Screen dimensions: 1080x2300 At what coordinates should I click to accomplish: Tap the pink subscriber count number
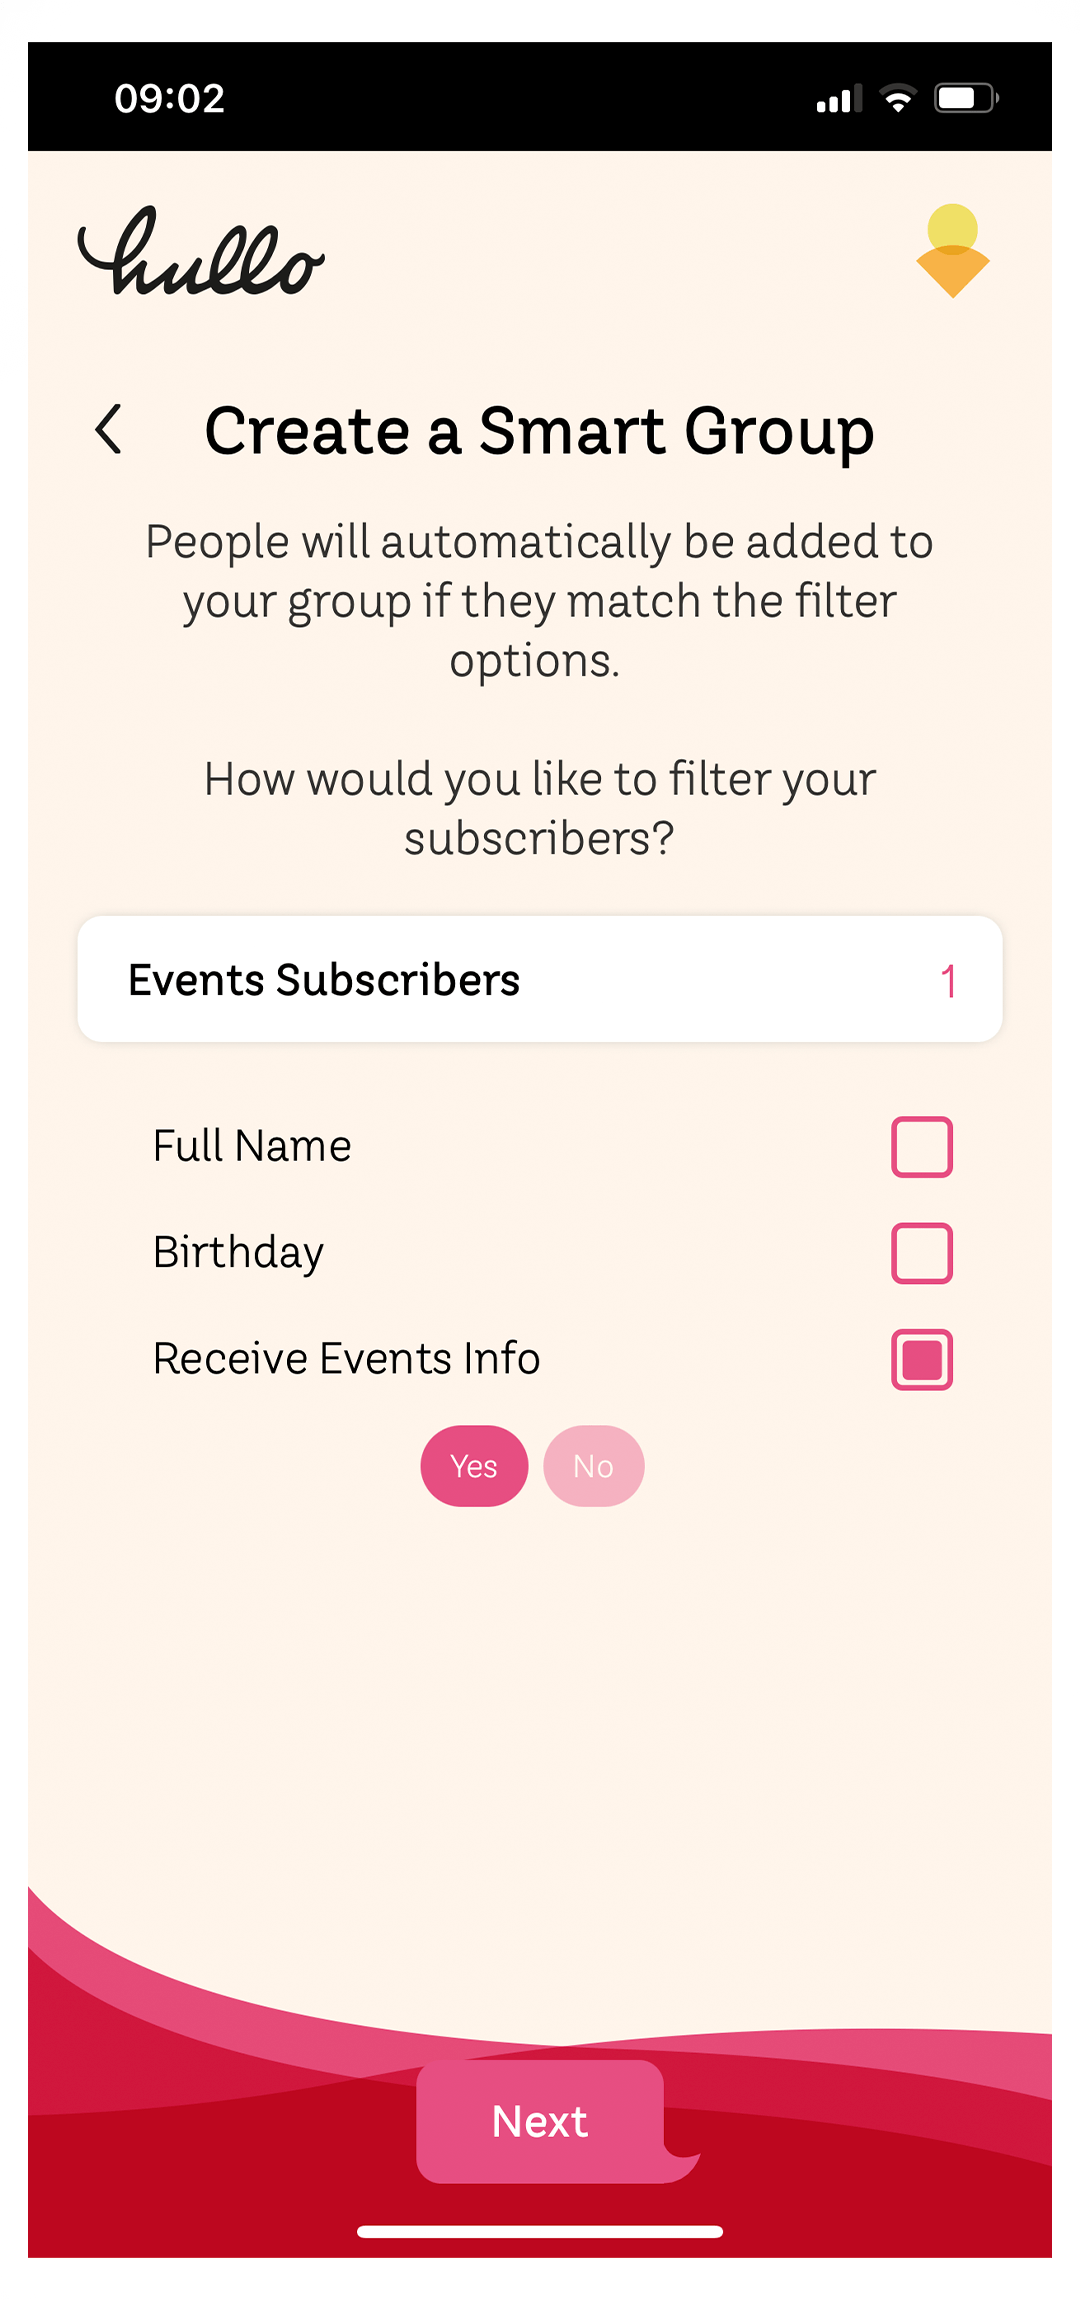click(x=948, y=981)
